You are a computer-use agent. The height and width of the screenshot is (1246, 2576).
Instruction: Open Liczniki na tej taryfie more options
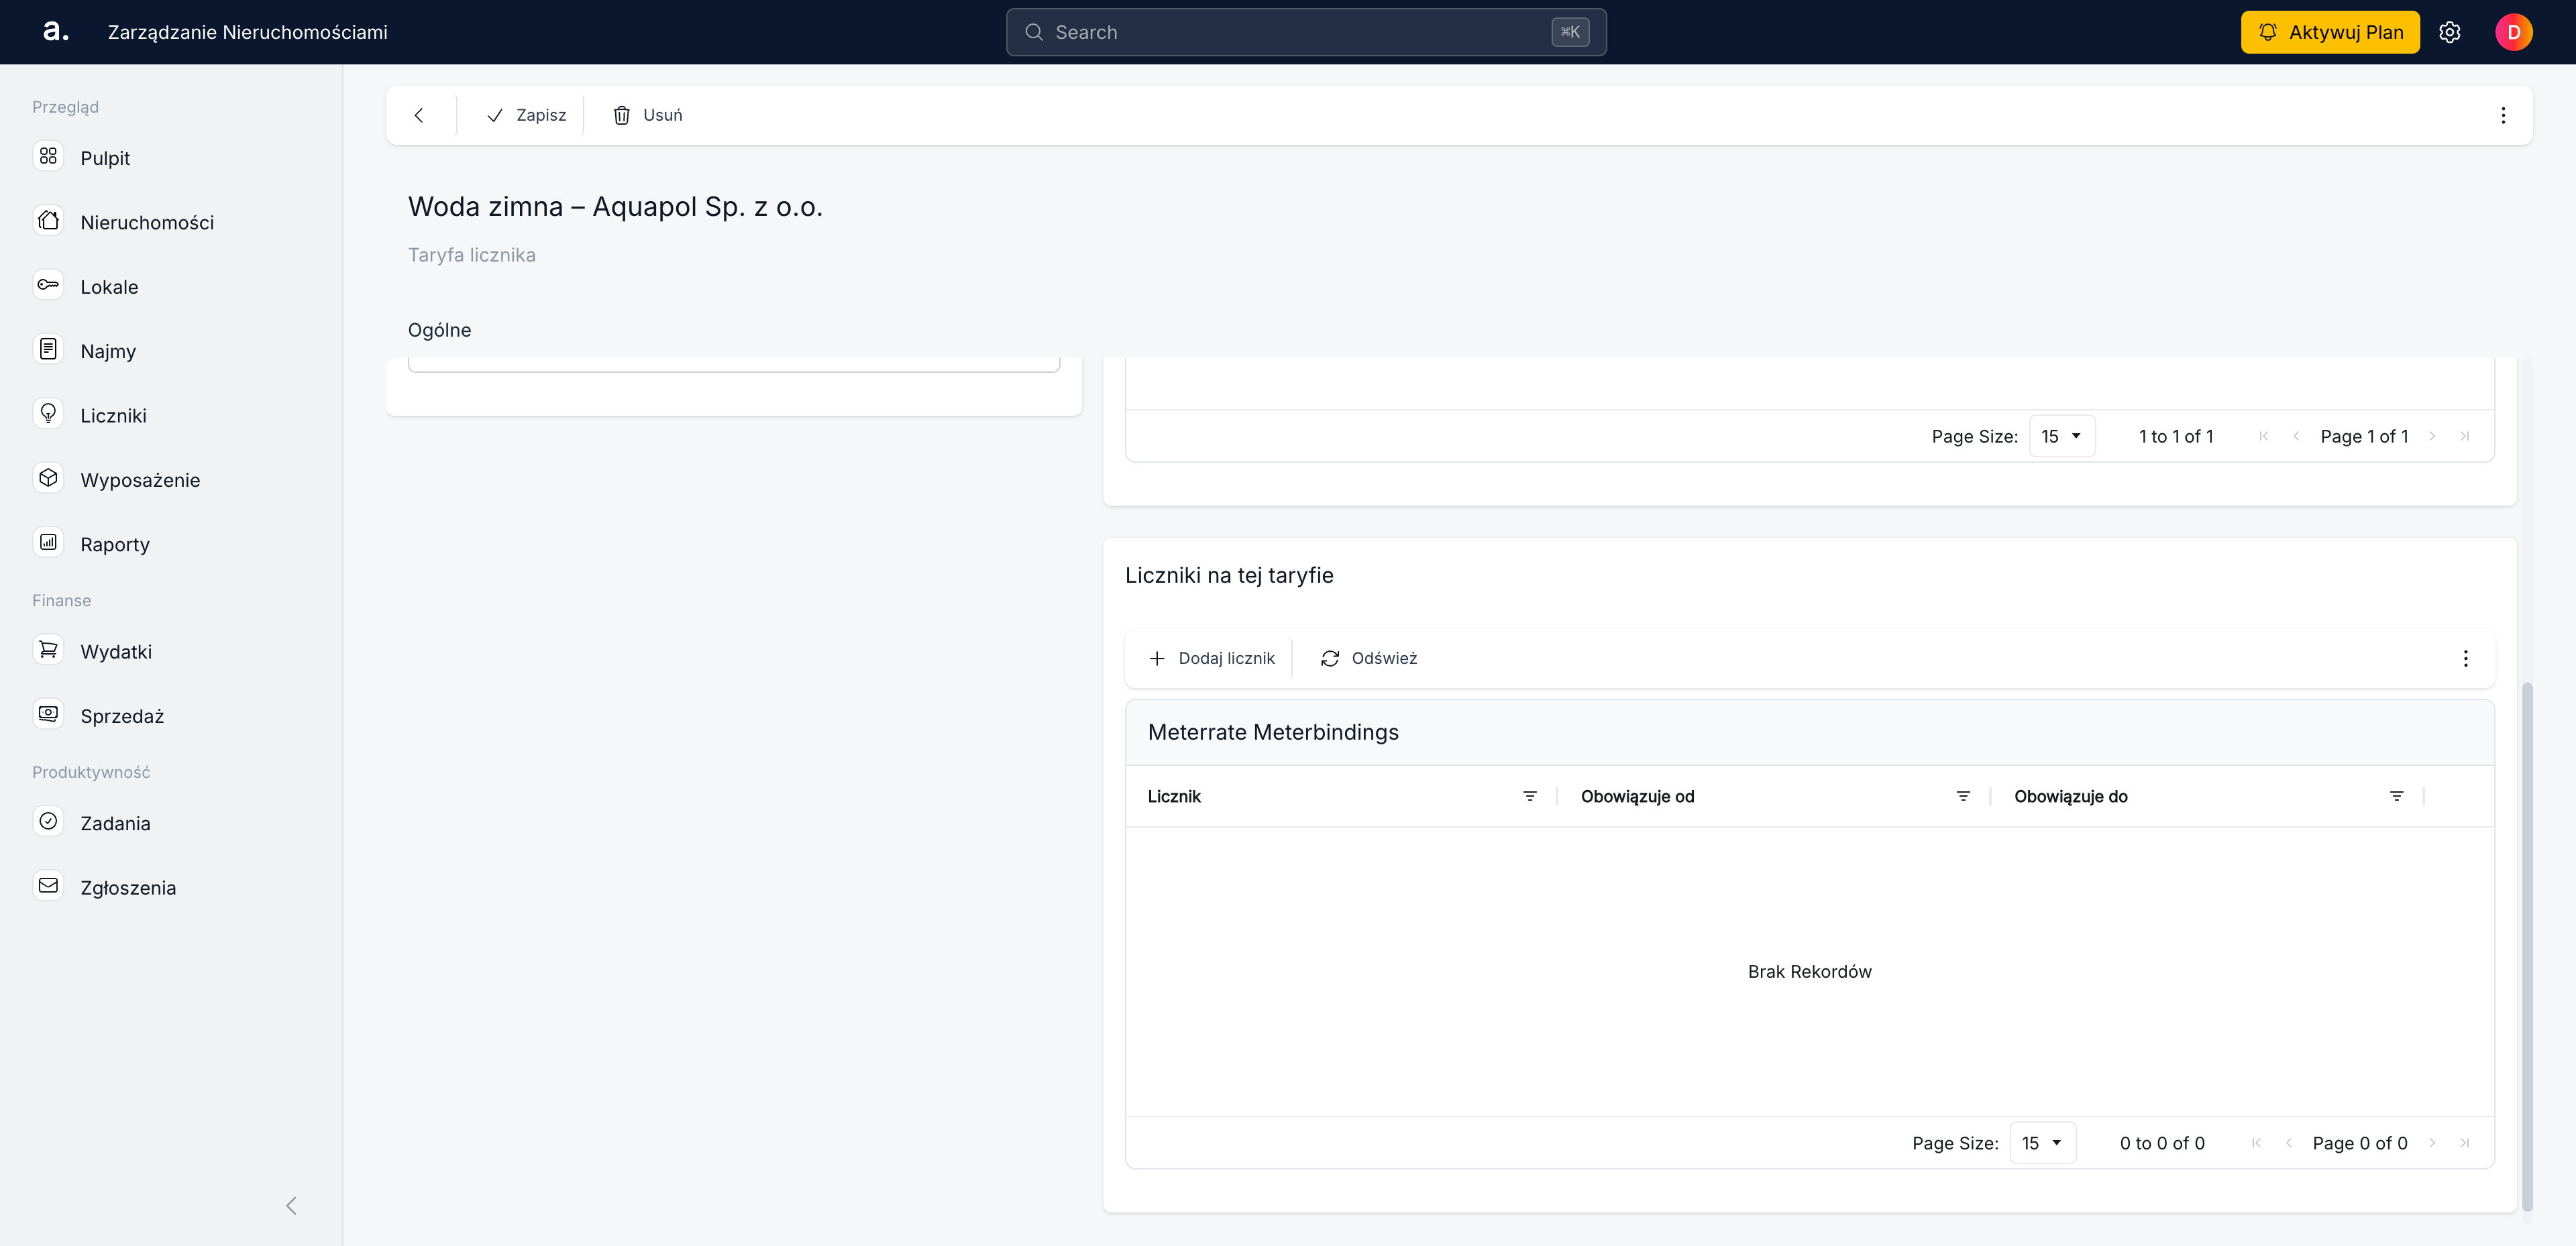[2465, 658]
